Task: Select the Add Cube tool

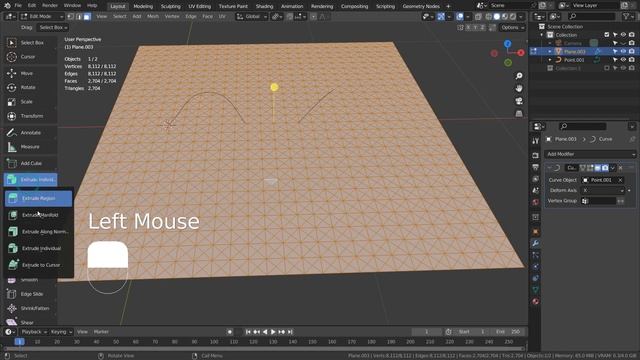Action: (31, 163)
